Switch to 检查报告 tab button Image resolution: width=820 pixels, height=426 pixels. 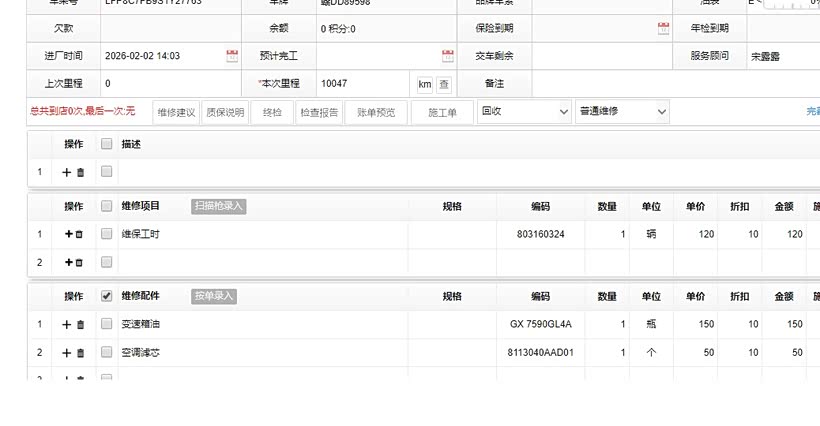pos(319,113)
